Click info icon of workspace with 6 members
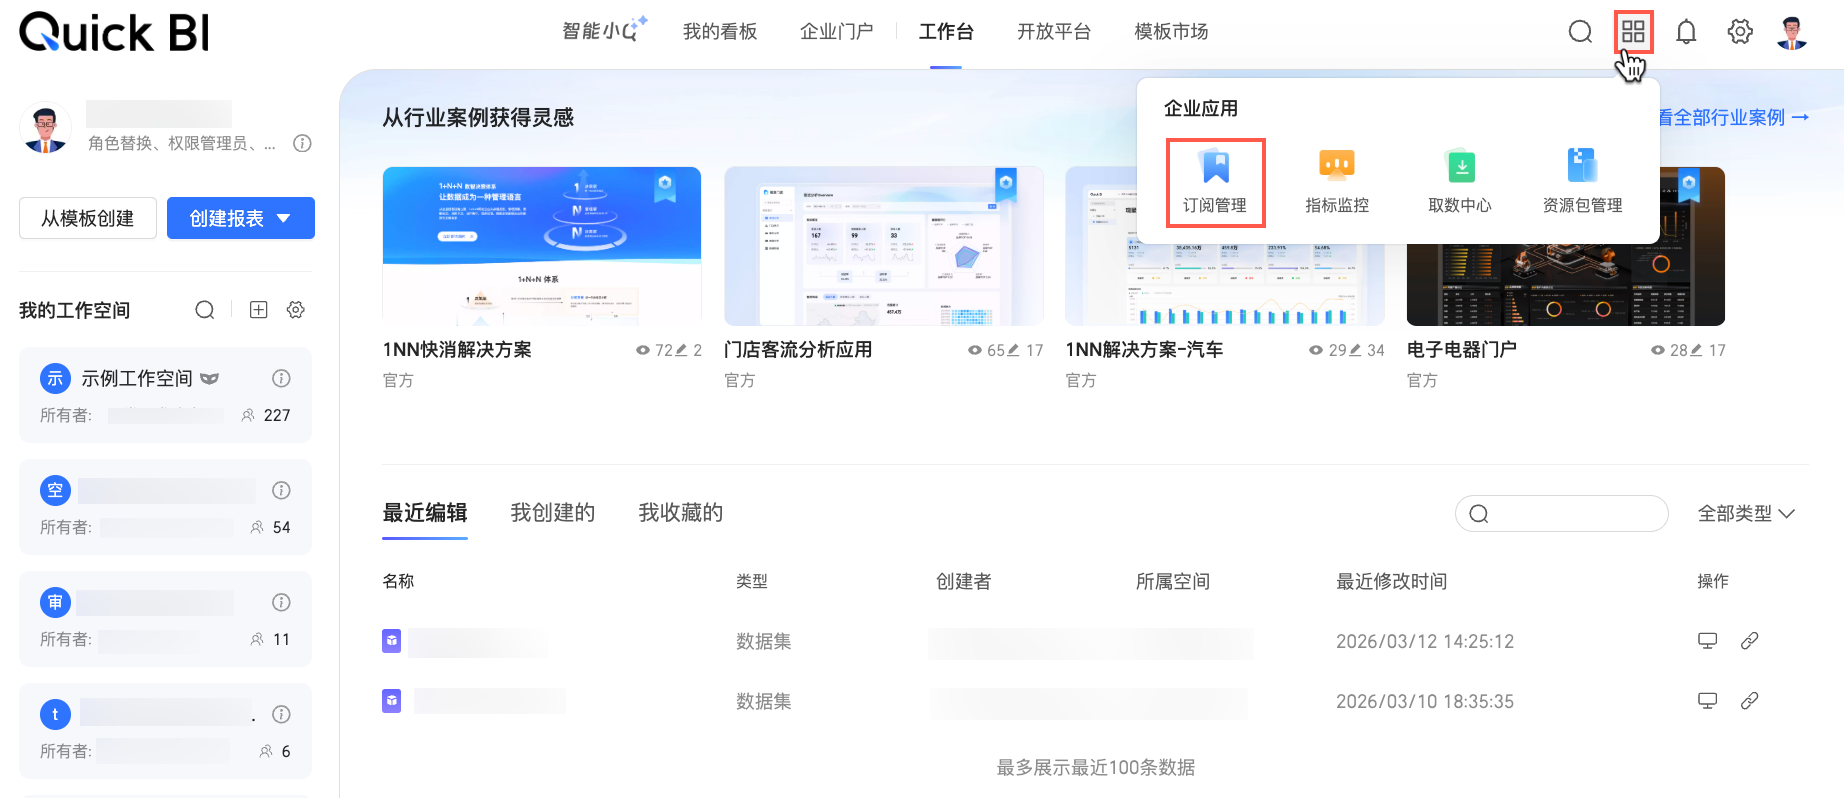 pos(282,714)
